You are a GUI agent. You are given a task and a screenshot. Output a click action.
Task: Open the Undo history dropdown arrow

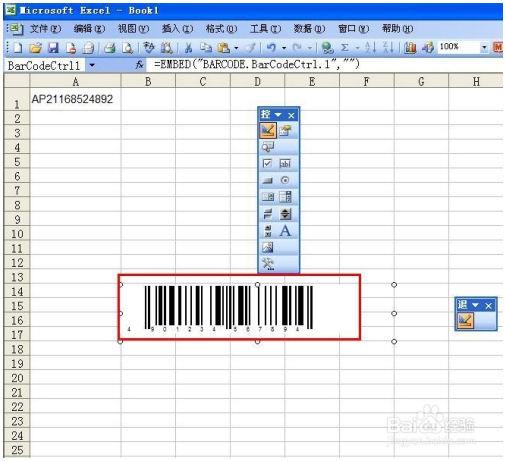[x=284, y=48]
